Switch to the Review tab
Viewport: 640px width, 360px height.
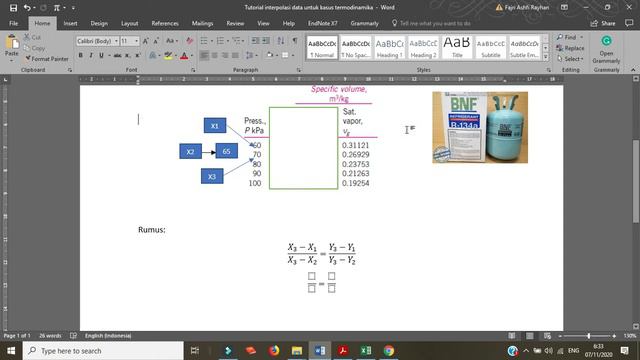(x=235, y=23)
